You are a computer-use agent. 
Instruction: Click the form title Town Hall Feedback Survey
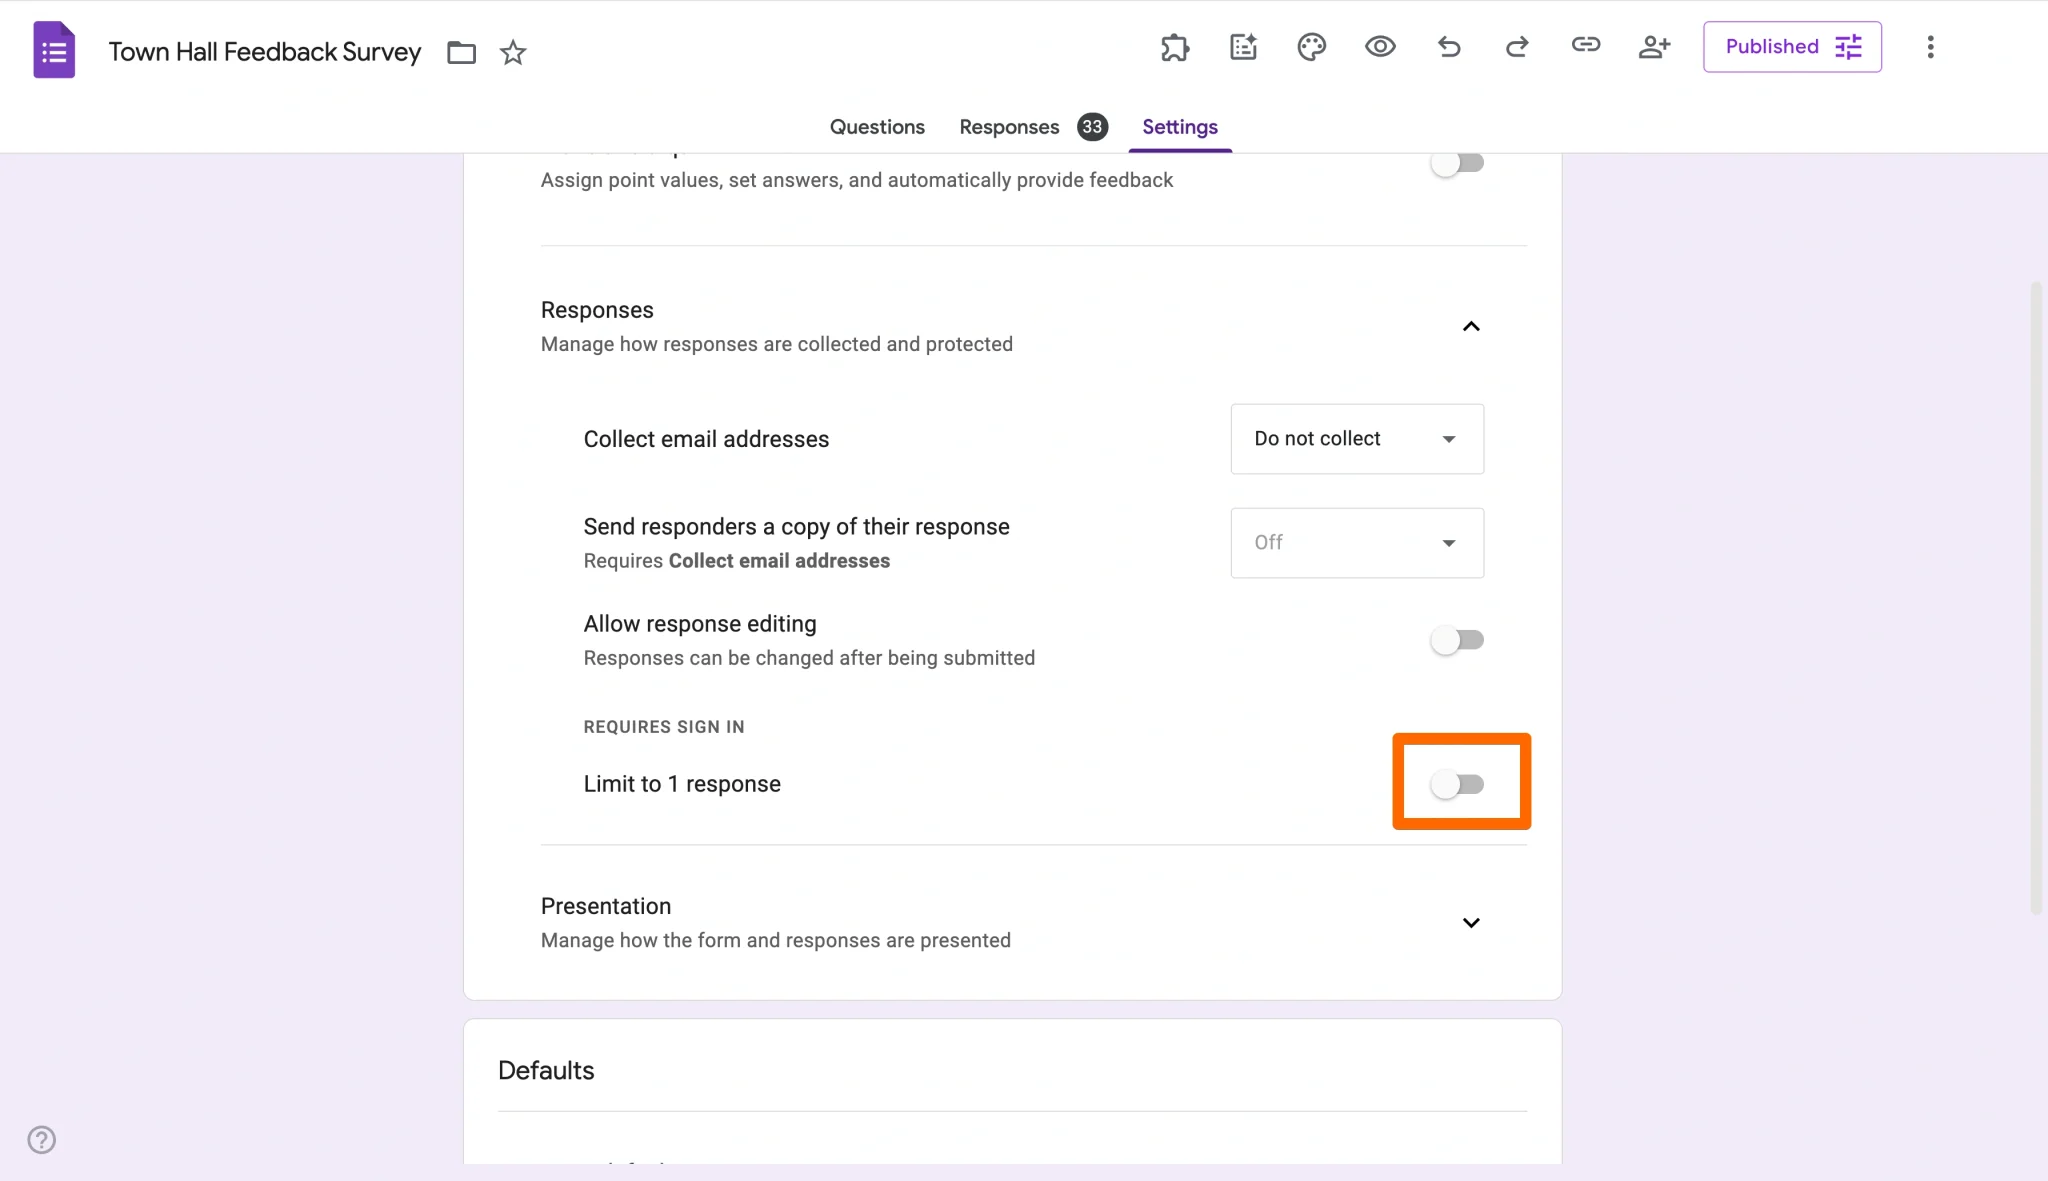(x=265, y=52)
